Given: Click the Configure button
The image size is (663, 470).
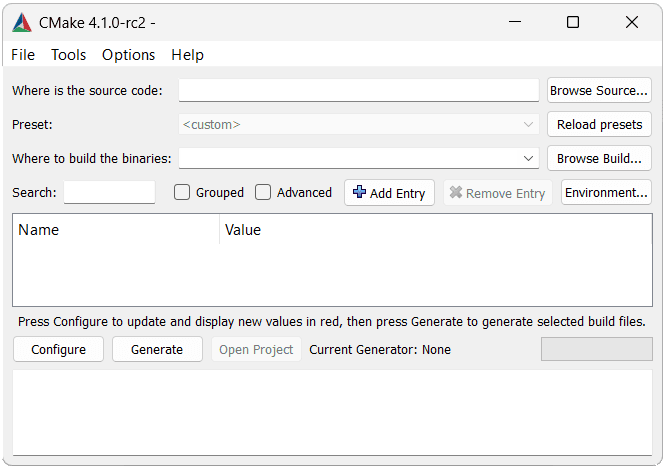Looking at the screenshot, I should [x=58, y=349].
